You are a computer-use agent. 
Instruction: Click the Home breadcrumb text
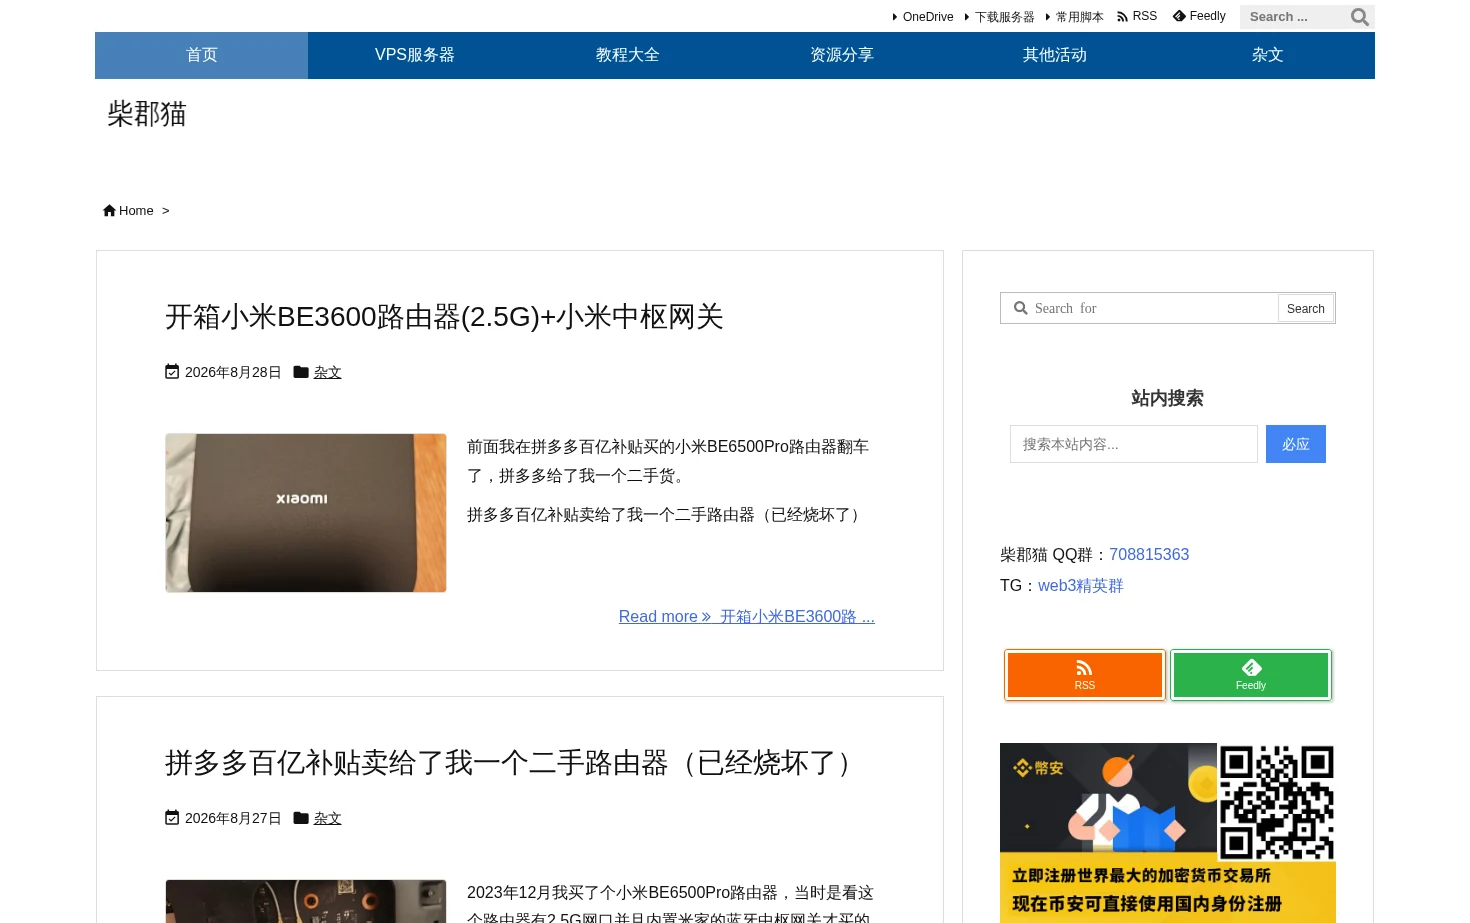pos(136,211)
